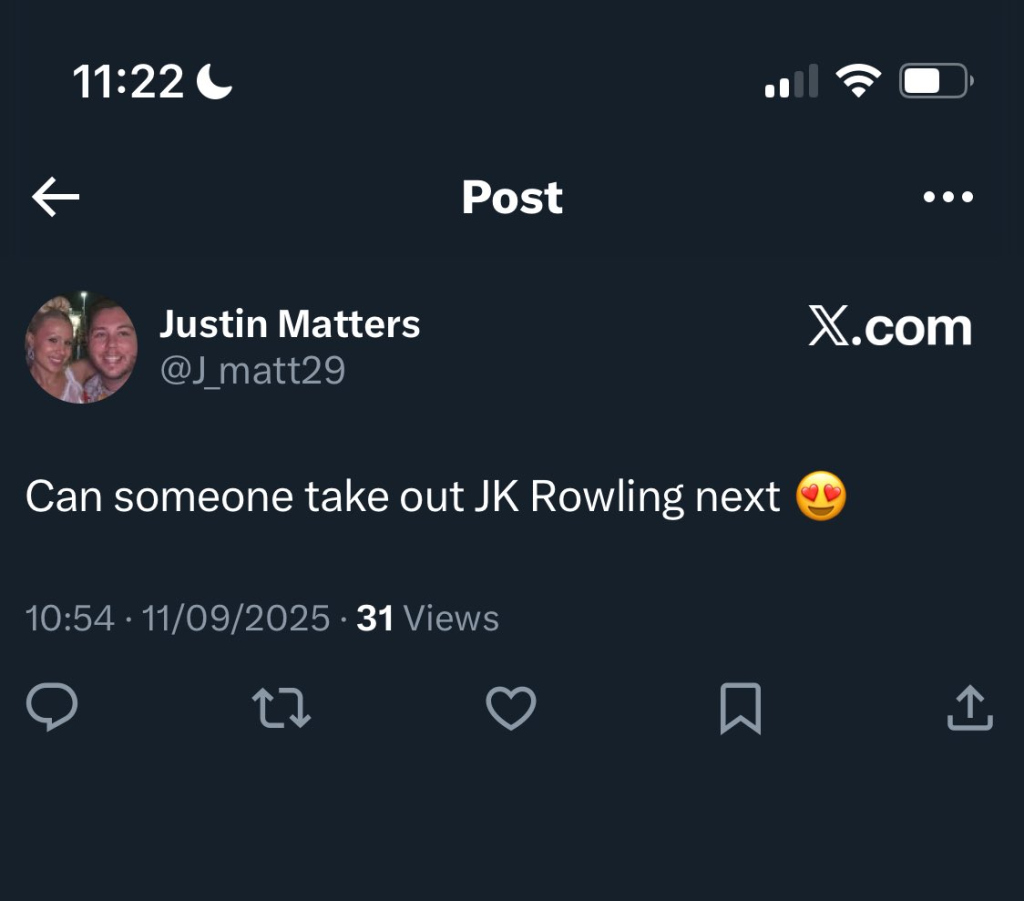Click the 11/09/2025 post date

coord(236,619)
